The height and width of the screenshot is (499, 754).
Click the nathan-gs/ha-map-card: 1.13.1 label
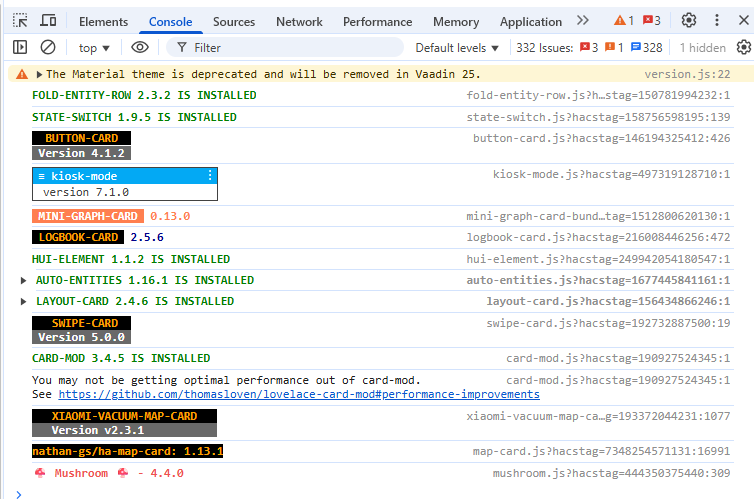point(127,451)
